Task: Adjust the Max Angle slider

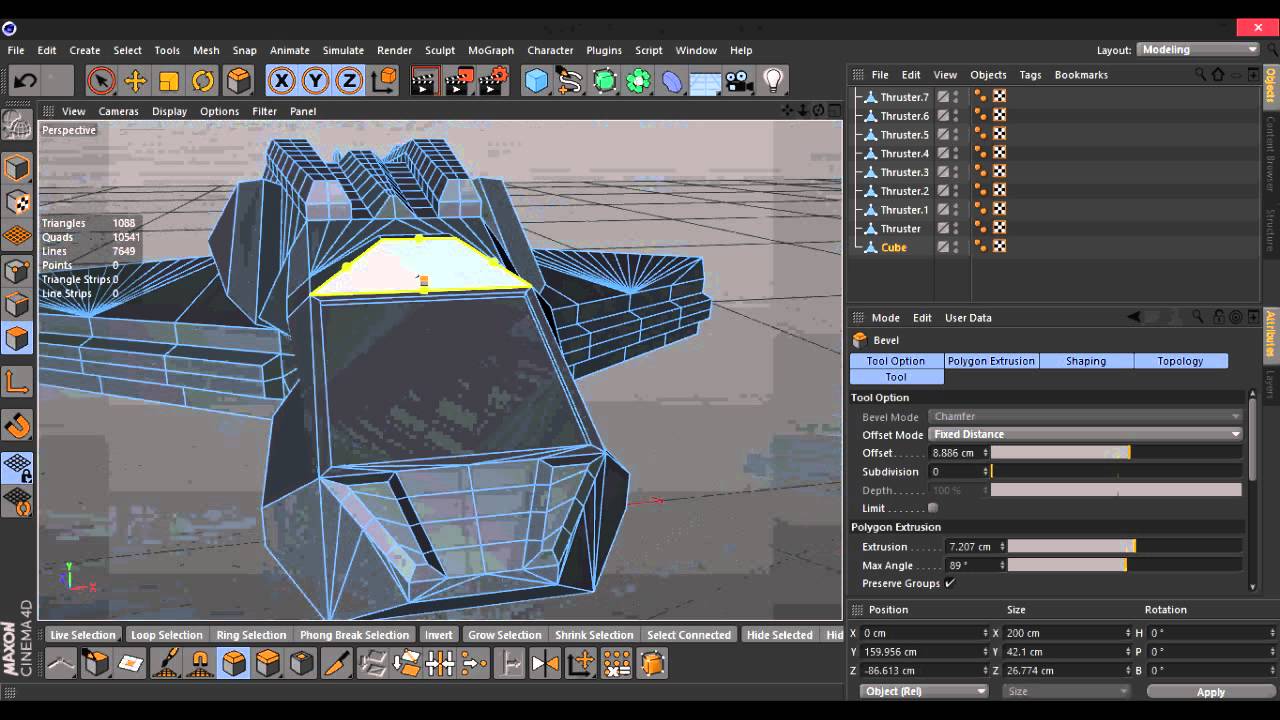Action: 1125,565
